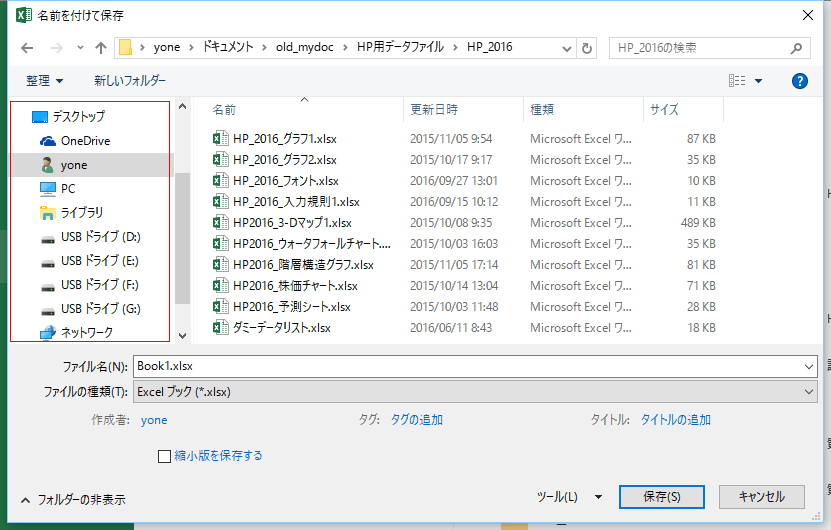Enable 縮小版を保存する checkbox
Image resolution: width=831 pixels, height=530 pixels.
coord(164,456)
